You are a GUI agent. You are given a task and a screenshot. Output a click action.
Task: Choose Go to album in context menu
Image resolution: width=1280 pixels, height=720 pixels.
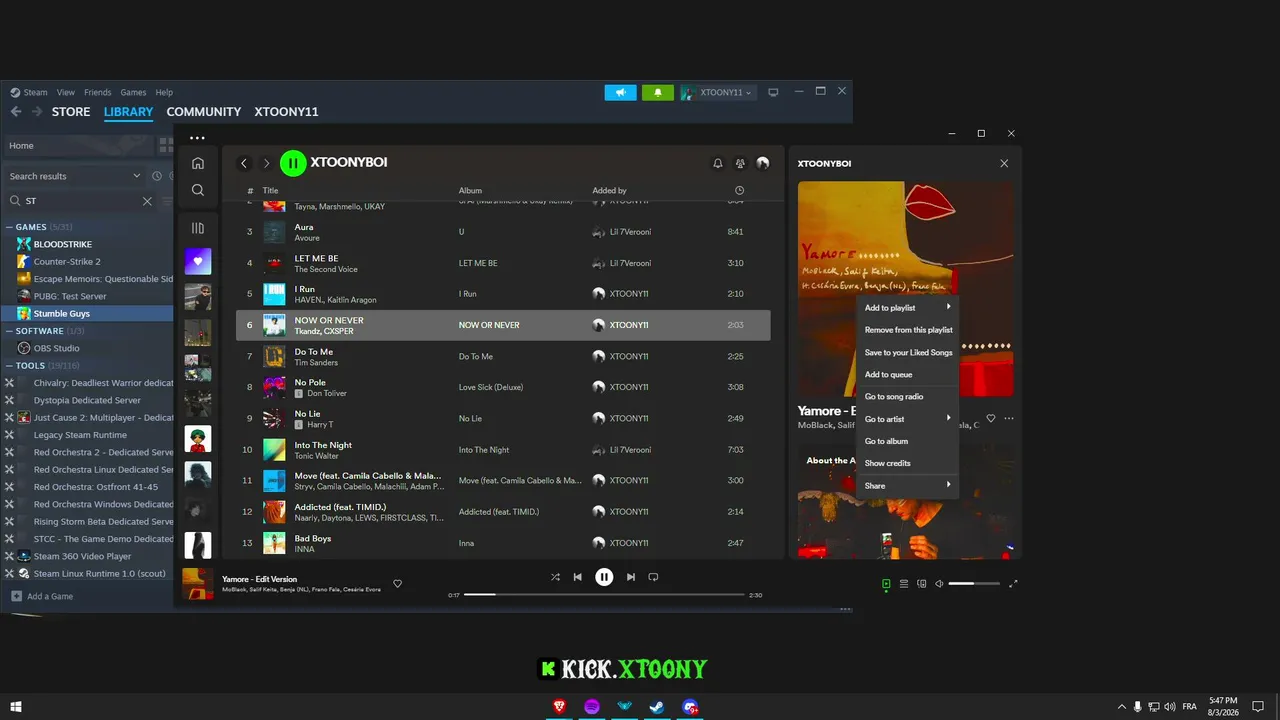(x=908, y=441)
